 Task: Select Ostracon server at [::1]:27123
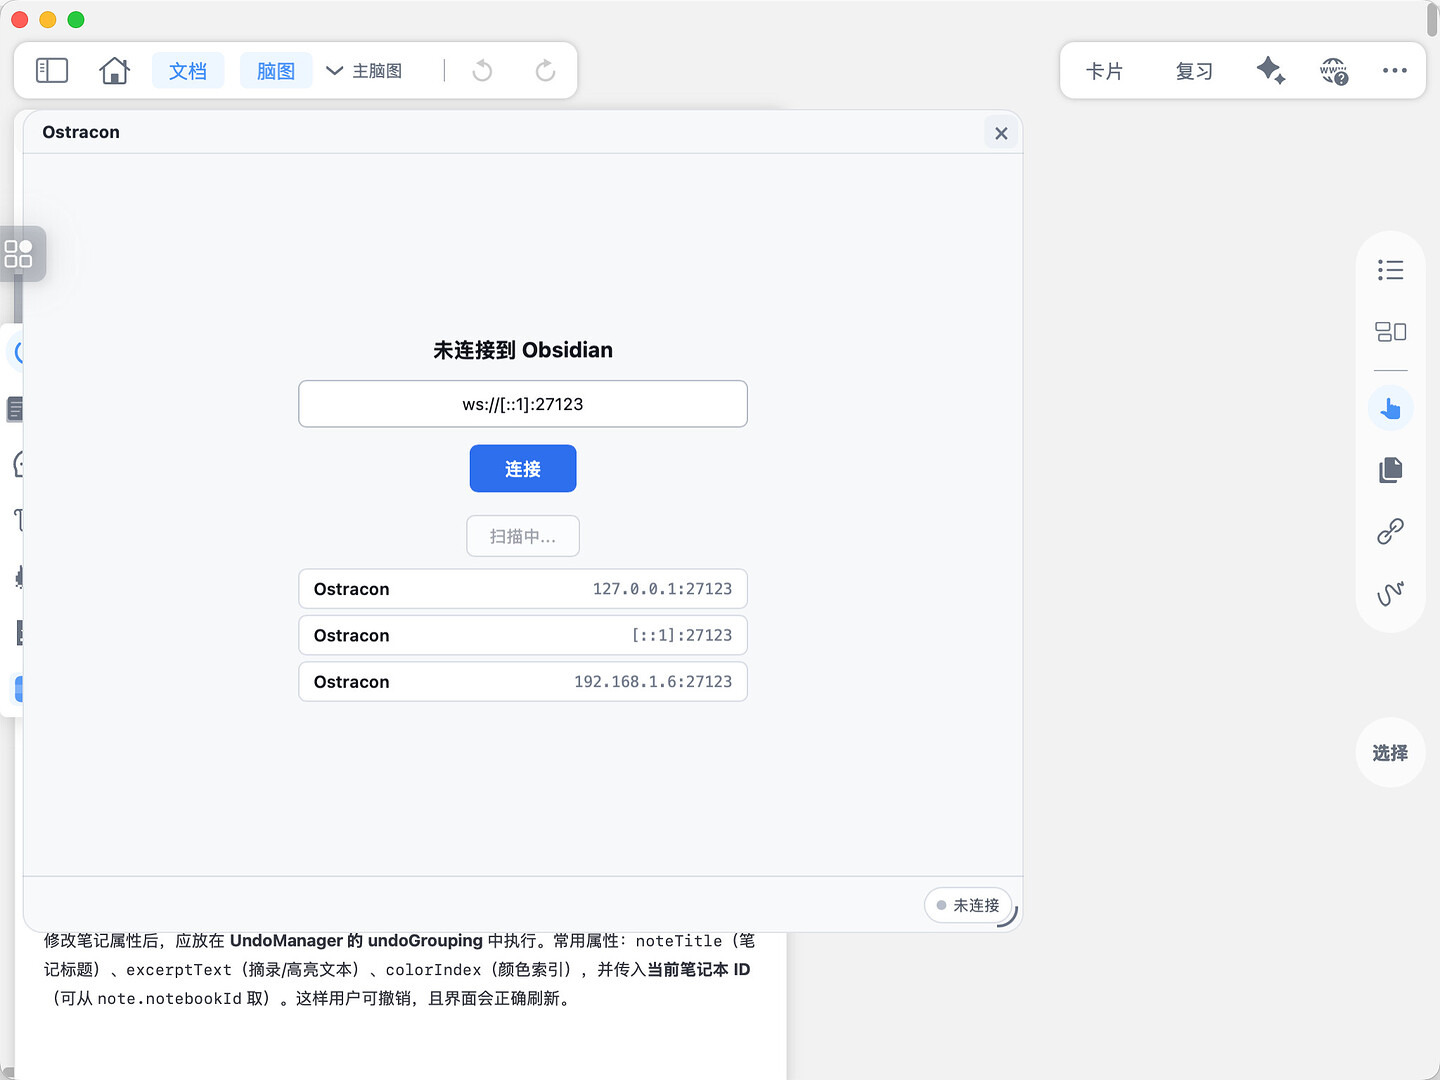point(523,635)
